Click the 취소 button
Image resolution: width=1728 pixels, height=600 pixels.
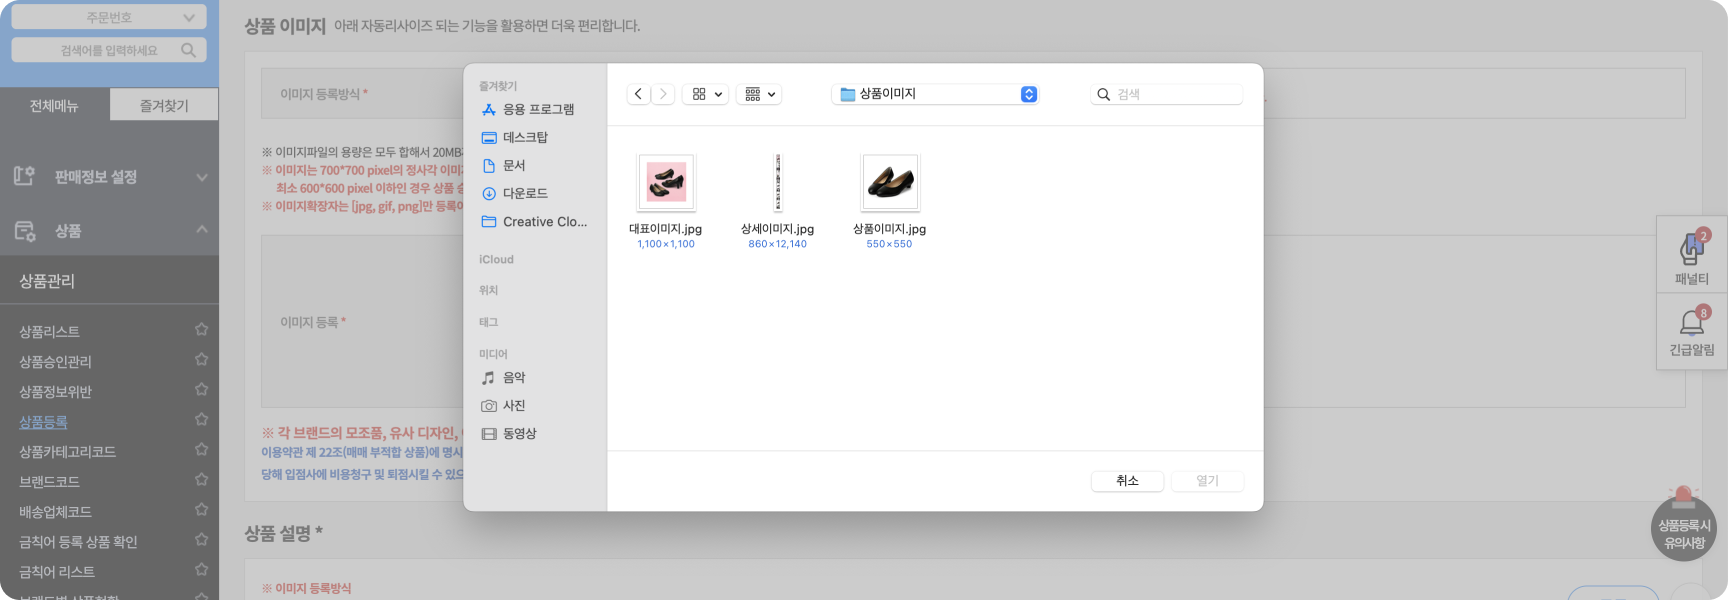[1127, 481]
